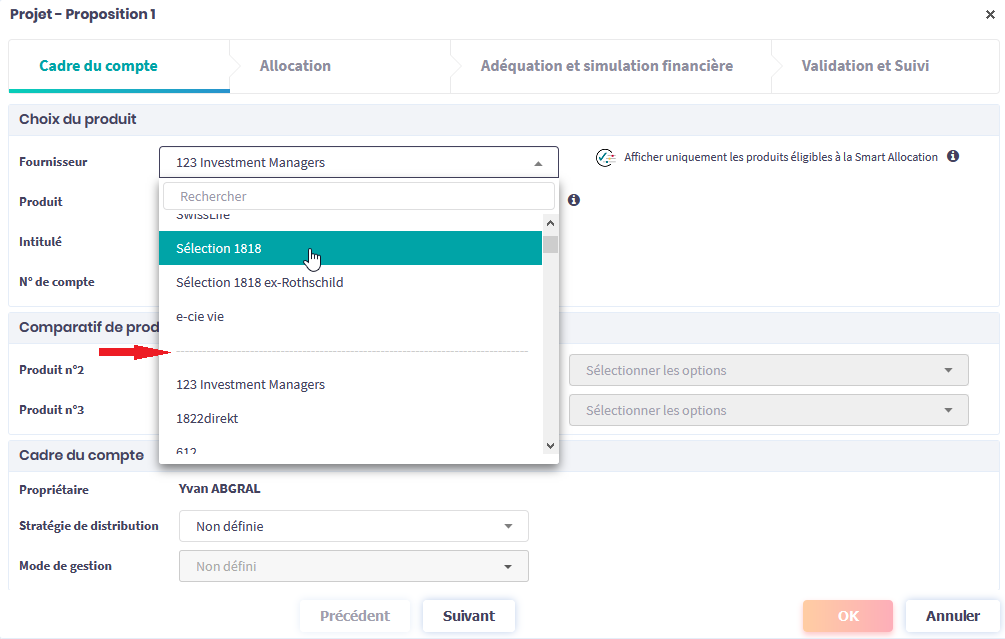Viewport: 1005px width, 639px height.
Task: Collapse the Fournisseur dropdown arrow
Action: click(538, 163)
